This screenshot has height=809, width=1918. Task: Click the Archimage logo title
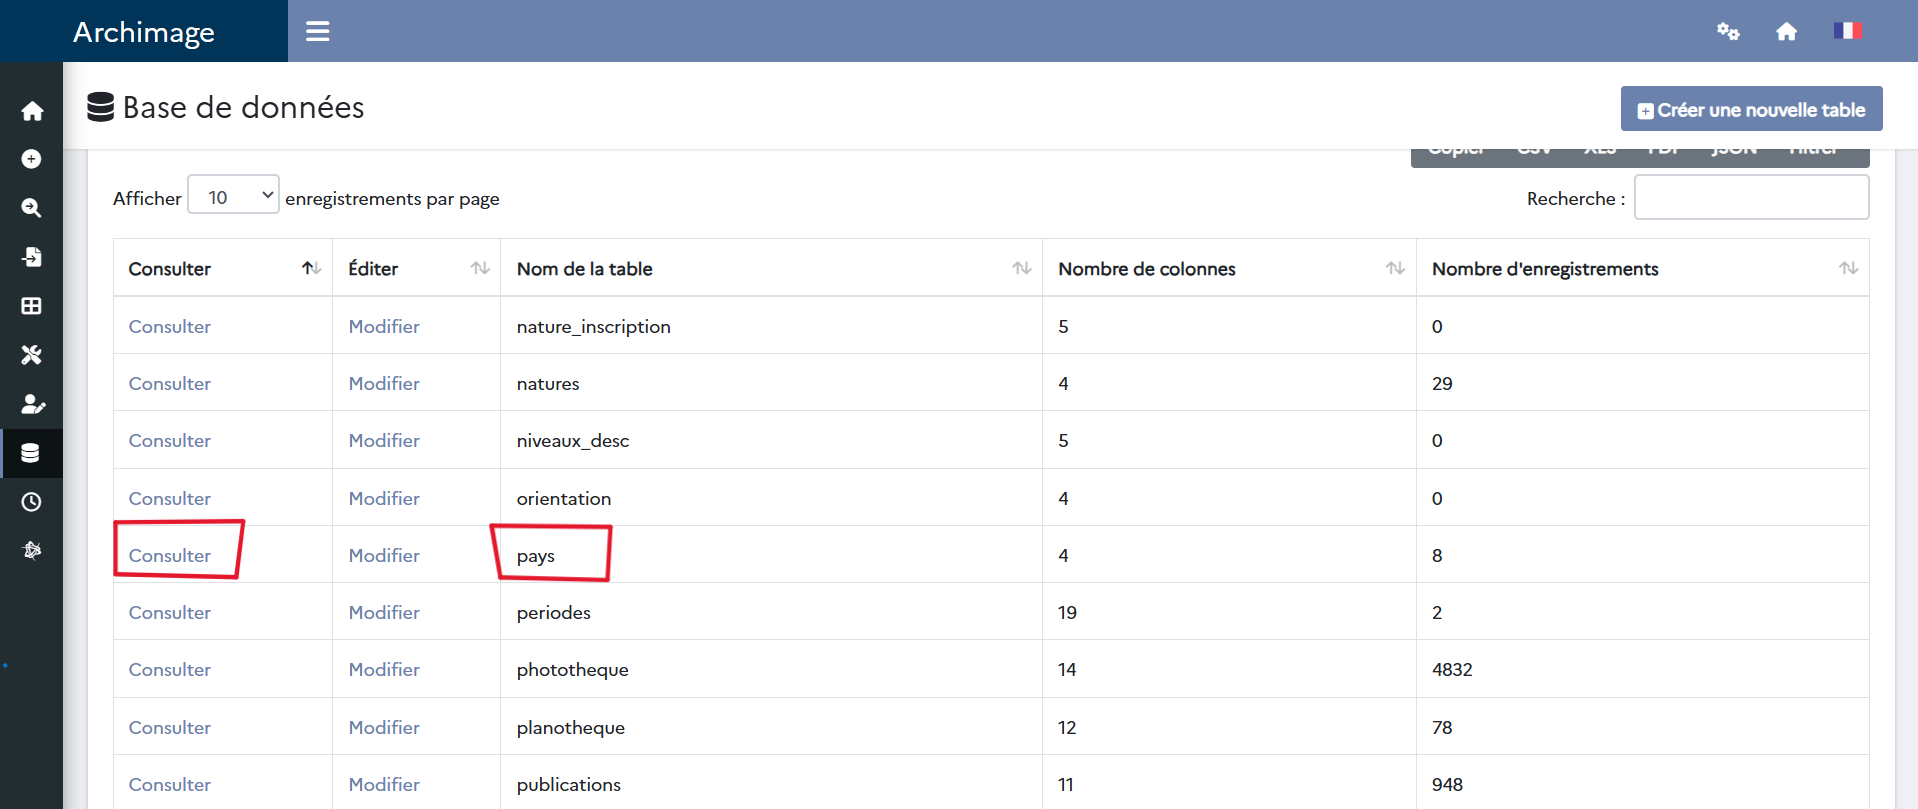pos(144,32)
